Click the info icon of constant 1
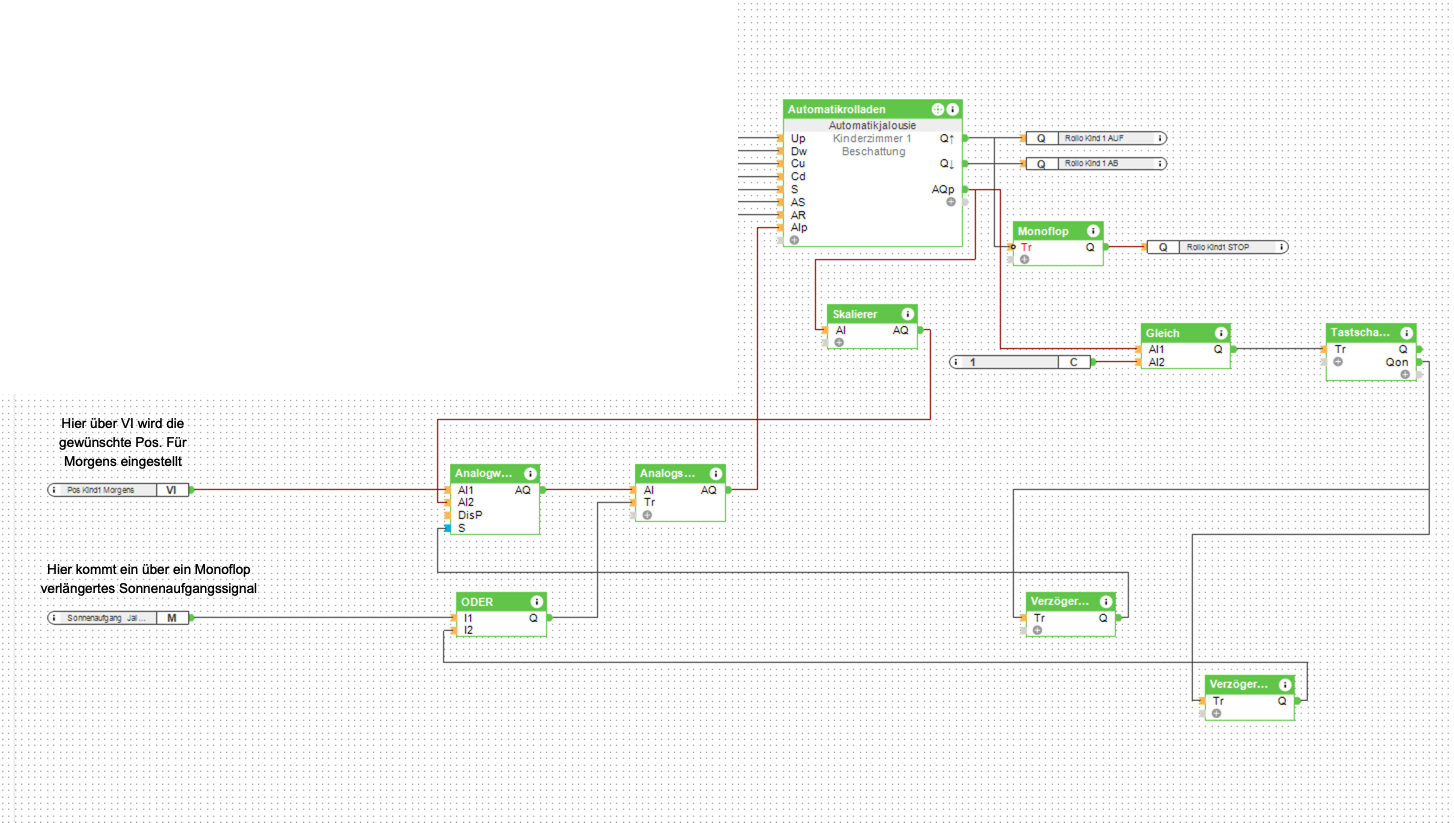This screenshot has height=823, width=1454. 956,361
